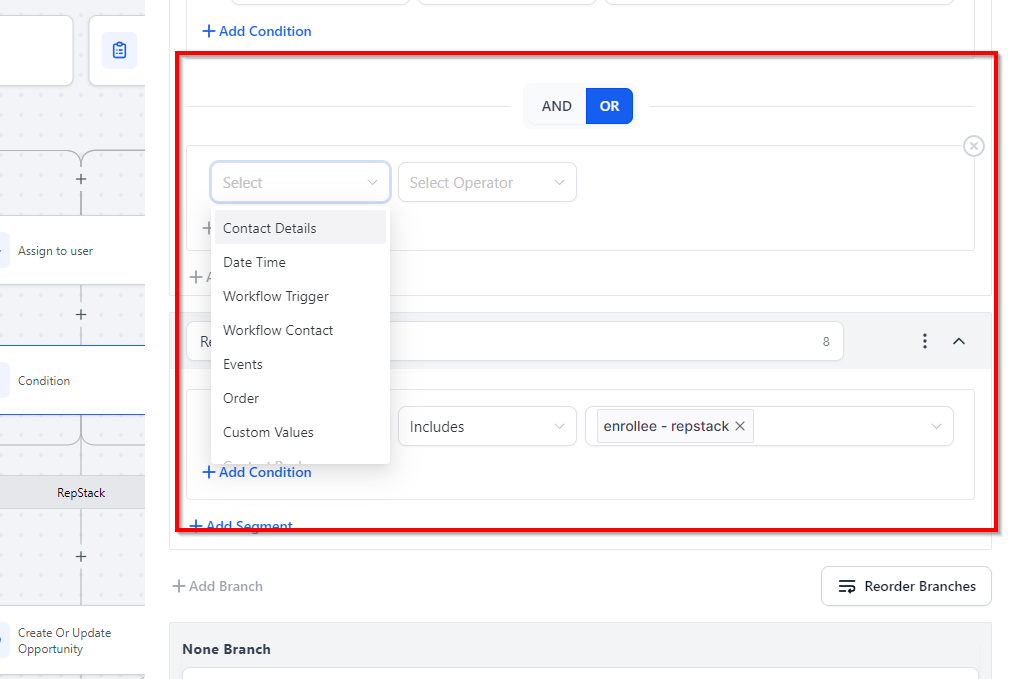
Task: Select the RepStack branch label
Action: coord(72,493)
